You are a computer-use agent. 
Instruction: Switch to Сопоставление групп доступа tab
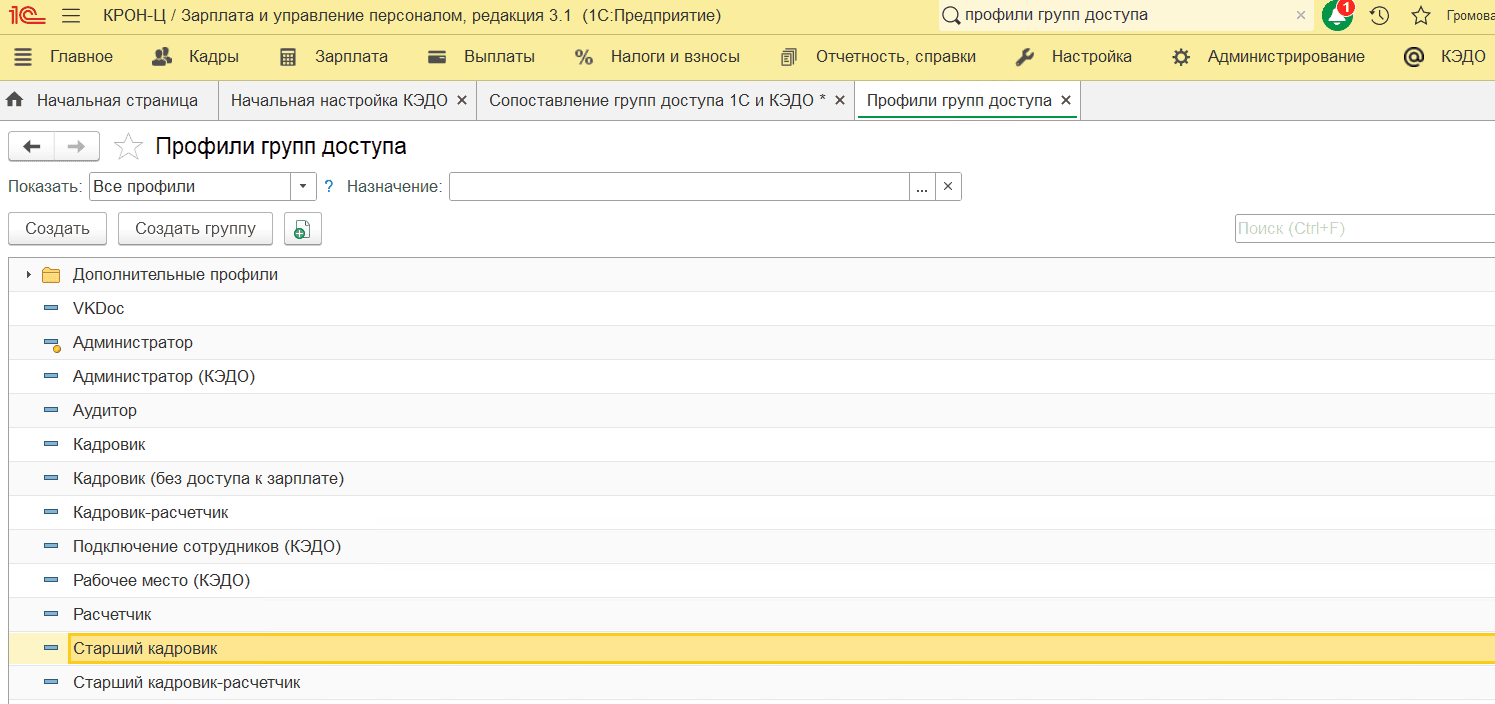click(x=657, y=101)
